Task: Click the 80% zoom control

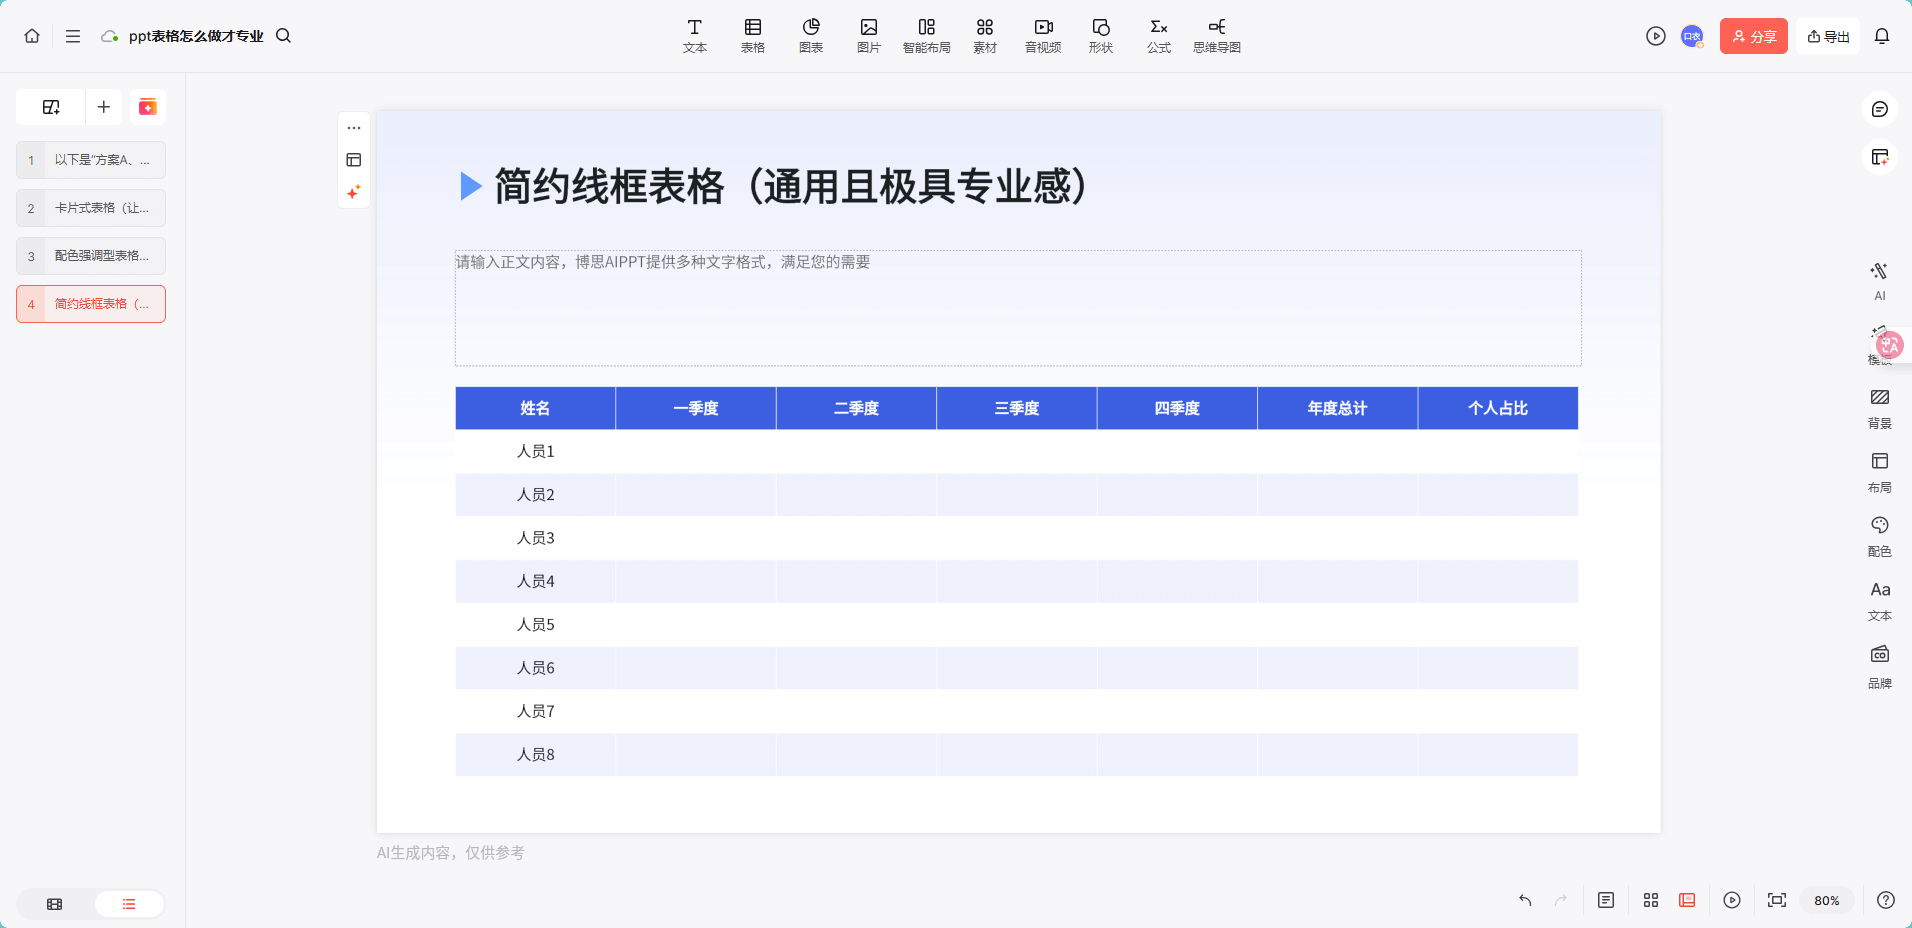Action: (1826, 901)
